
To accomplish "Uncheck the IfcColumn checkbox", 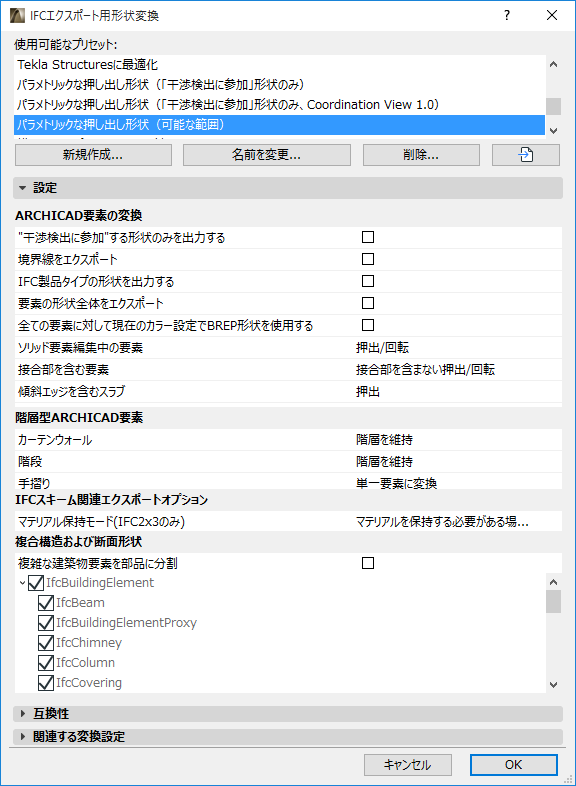I will [46, 663].
